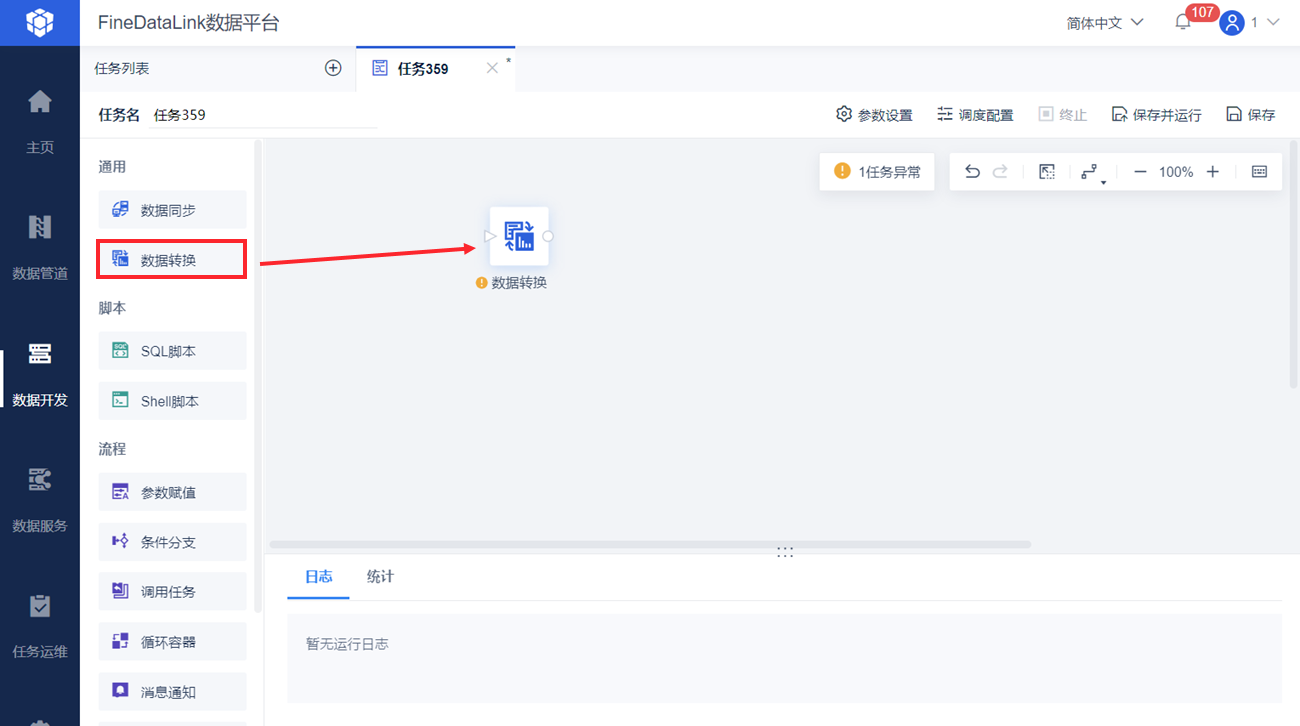Zoom out the canvas with minus
Screen dimensions: 1300x726
click(1140, 172)
